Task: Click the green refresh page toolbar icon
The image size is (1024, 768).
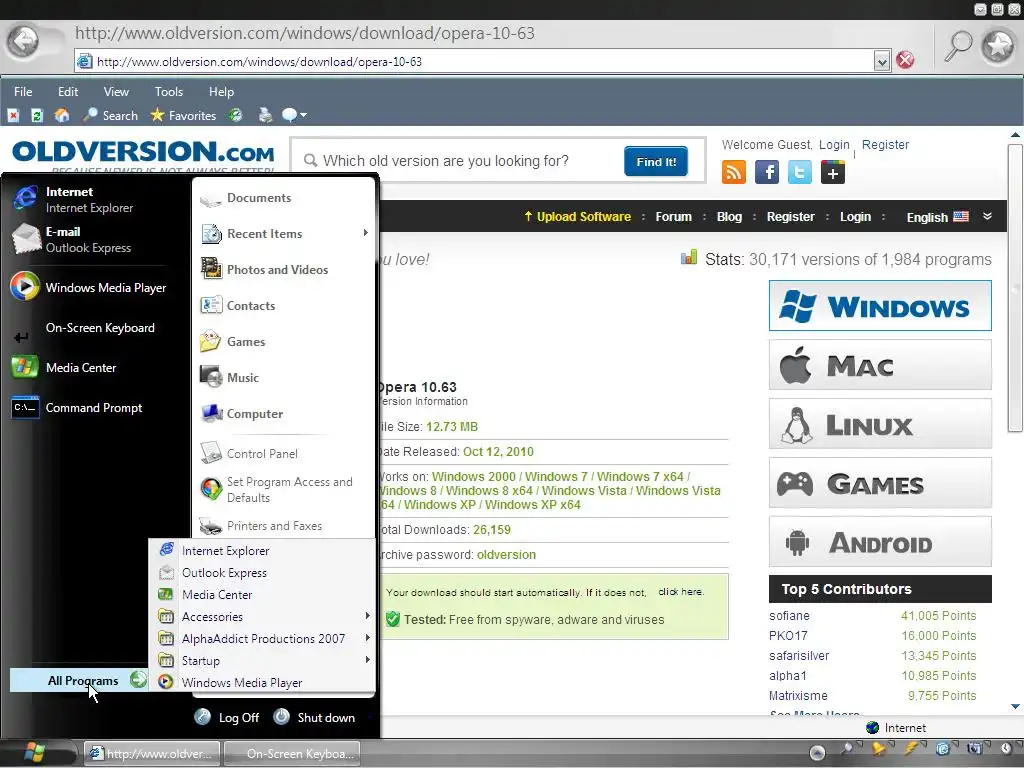Action: click(37, 116)
